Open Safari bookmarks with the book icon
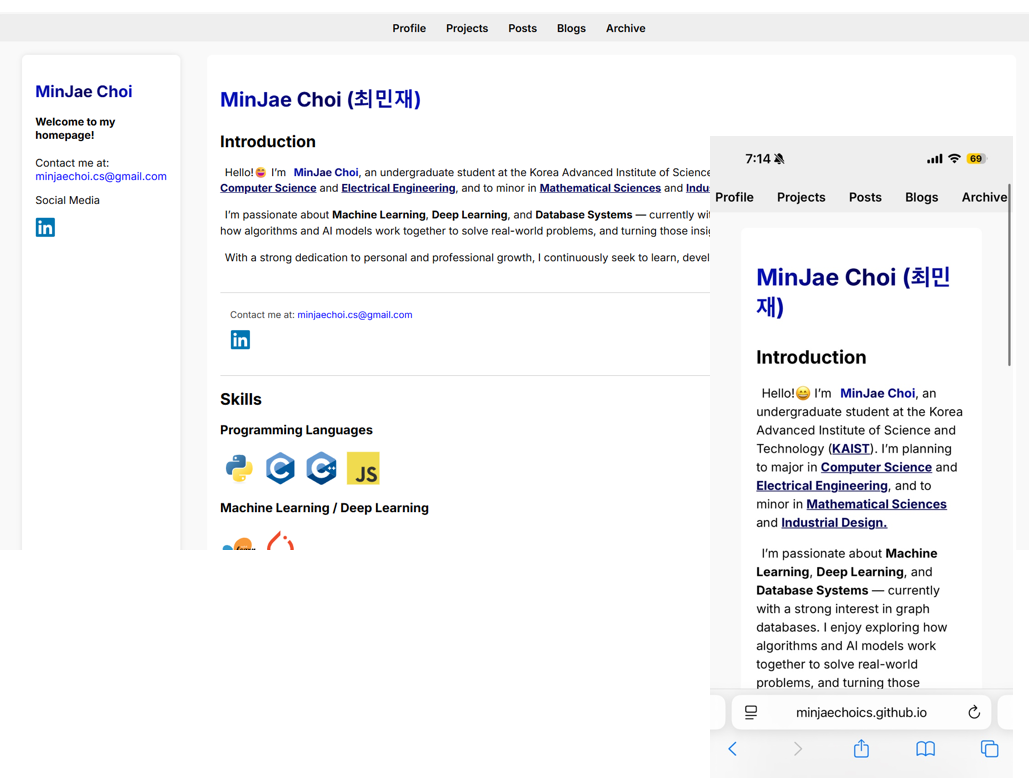The width and height of the screenshot is (1029, 778). point(925,748)
